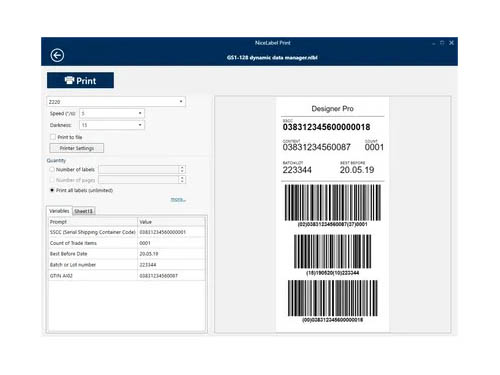Select the Number of pages radio option

[x=52, y=180]
